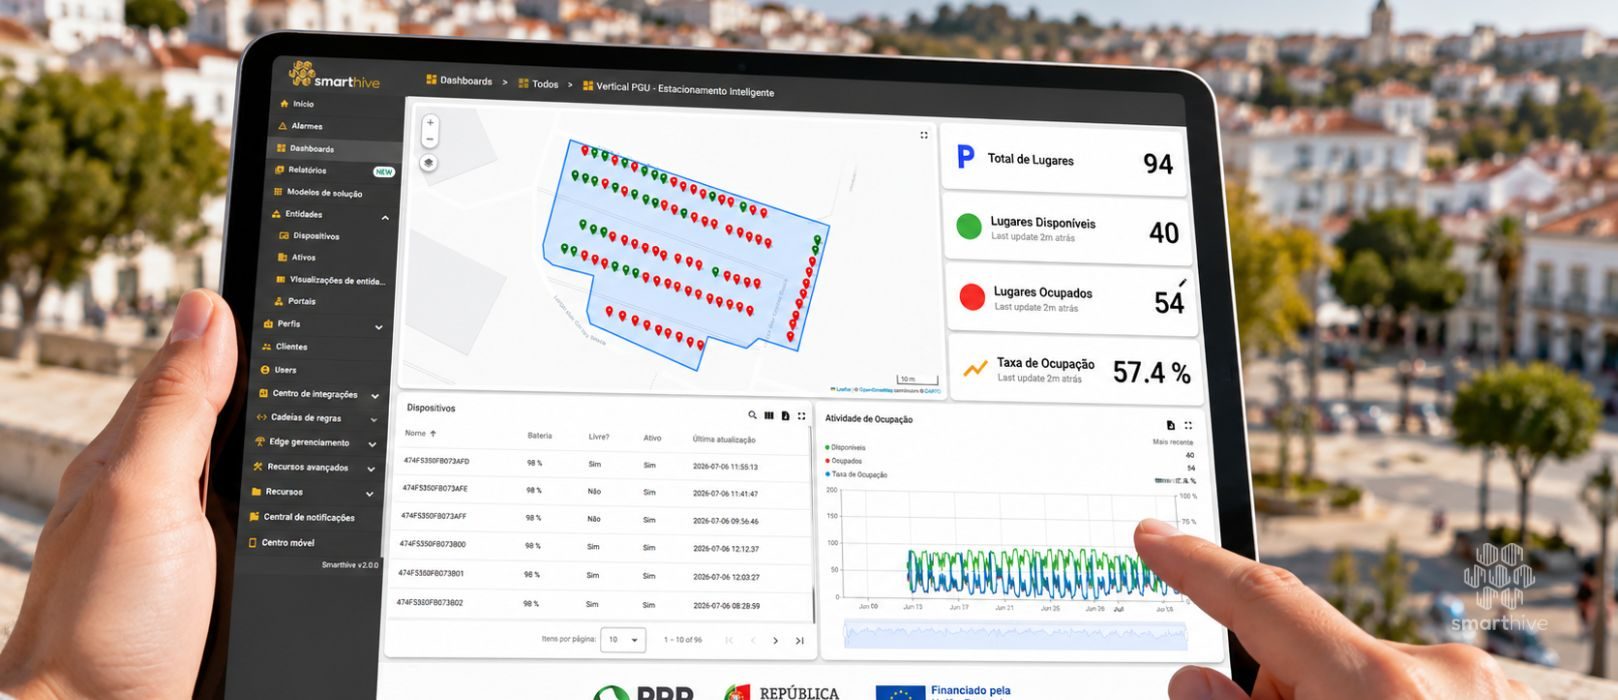Expand Dispositivos widget to fullscreen
Screen dimensions: 1618x700
[801, 416]
